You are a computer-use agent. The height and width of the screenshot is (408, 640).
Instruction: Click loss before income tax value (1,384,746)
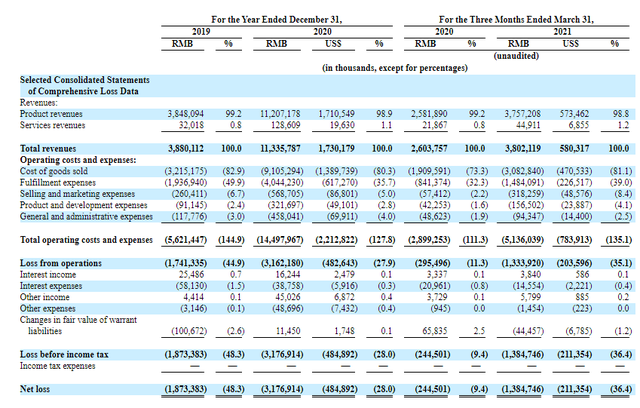523,355
